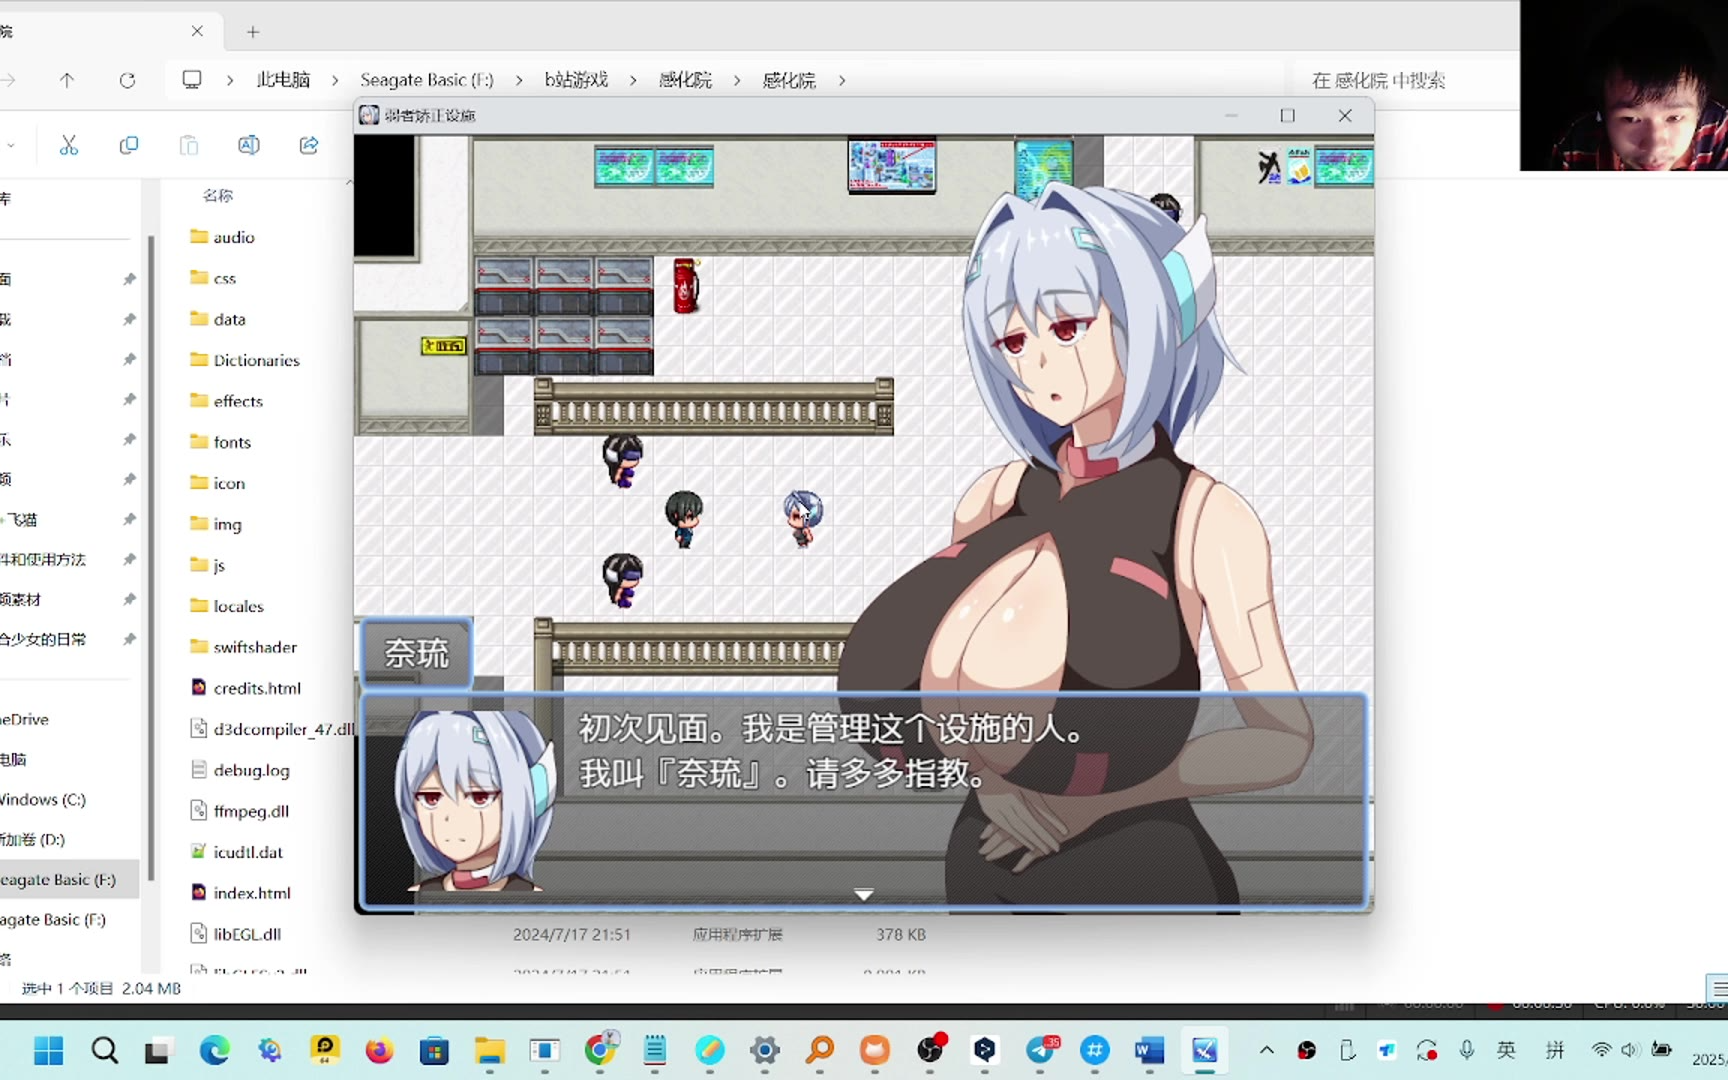Switch input language with 英 indicator
This screenshot has width=1728, height=1080.
tap(1506, 1050)
